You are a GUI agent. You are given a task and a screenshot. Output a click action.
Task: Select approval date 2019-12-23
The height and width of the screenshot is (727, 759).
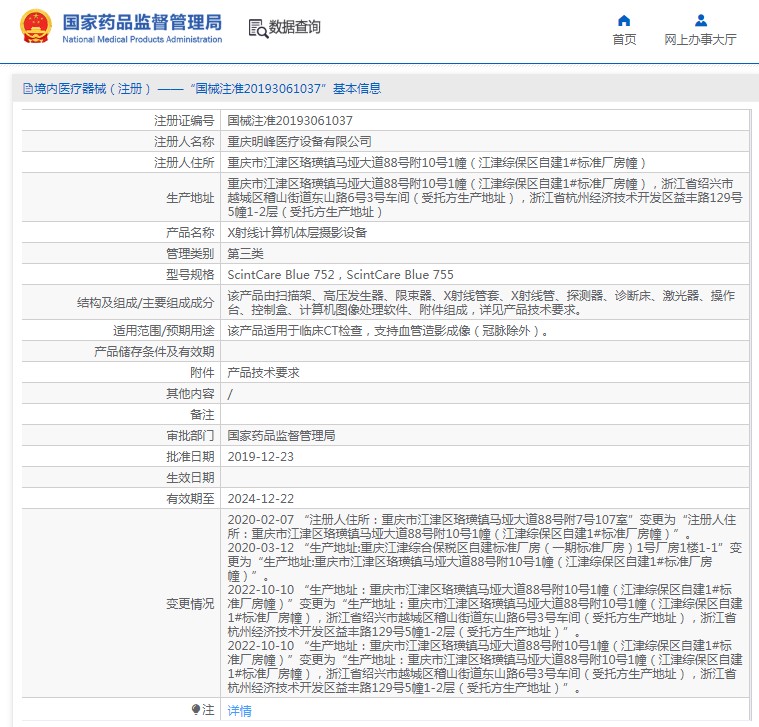click(260, 456)
